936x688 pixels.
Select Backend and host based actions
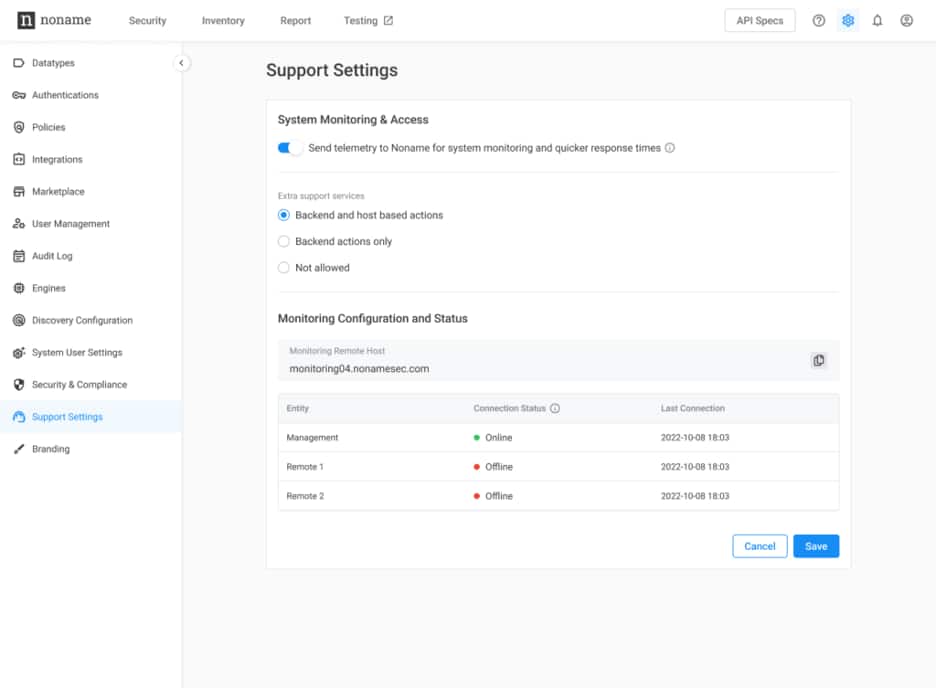click(x=284, y=215)
